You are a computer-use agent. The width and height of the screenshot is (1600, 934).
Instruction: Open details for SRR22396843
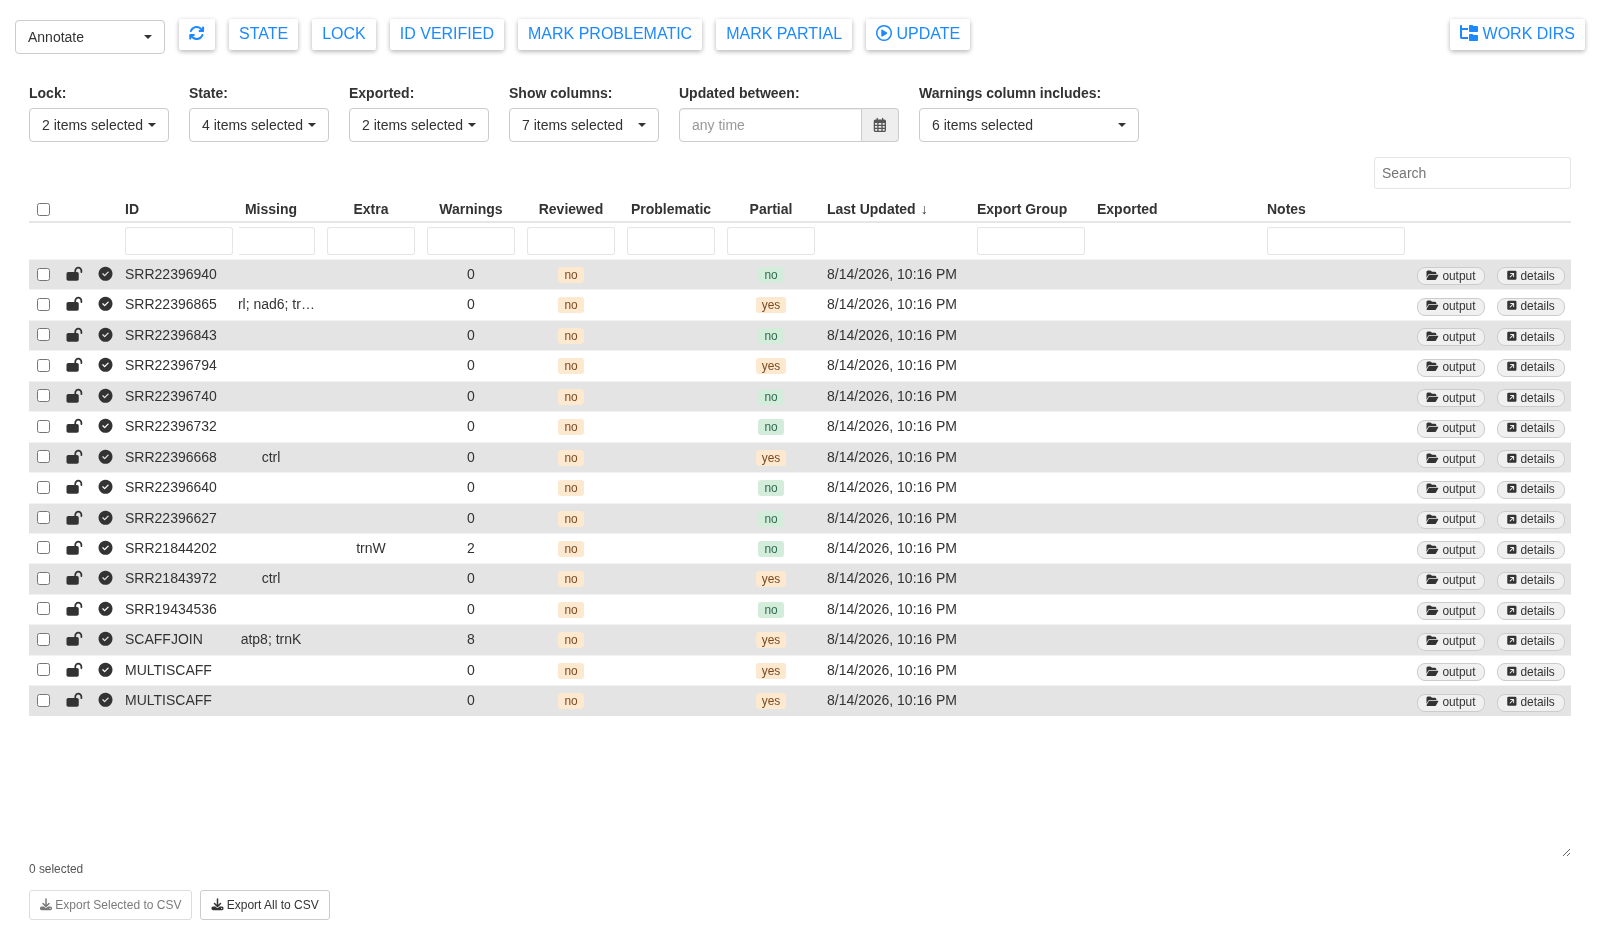[1531, 337]
